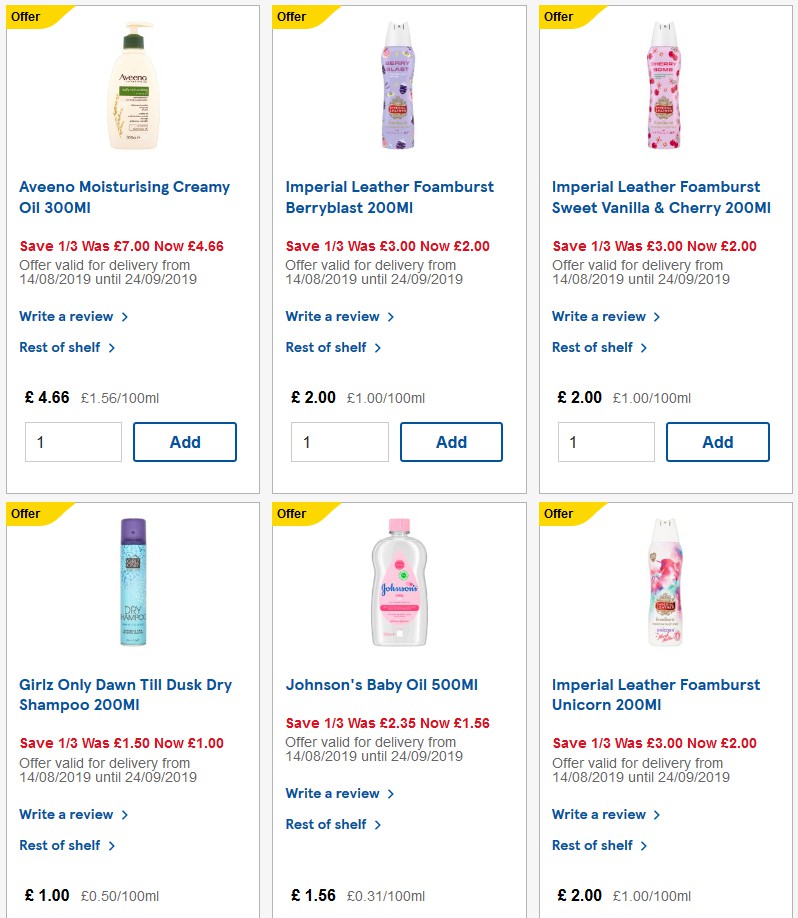
Task: Open the Girlz Only Dry Shampoo product image
Action: (x=131, y=582)
